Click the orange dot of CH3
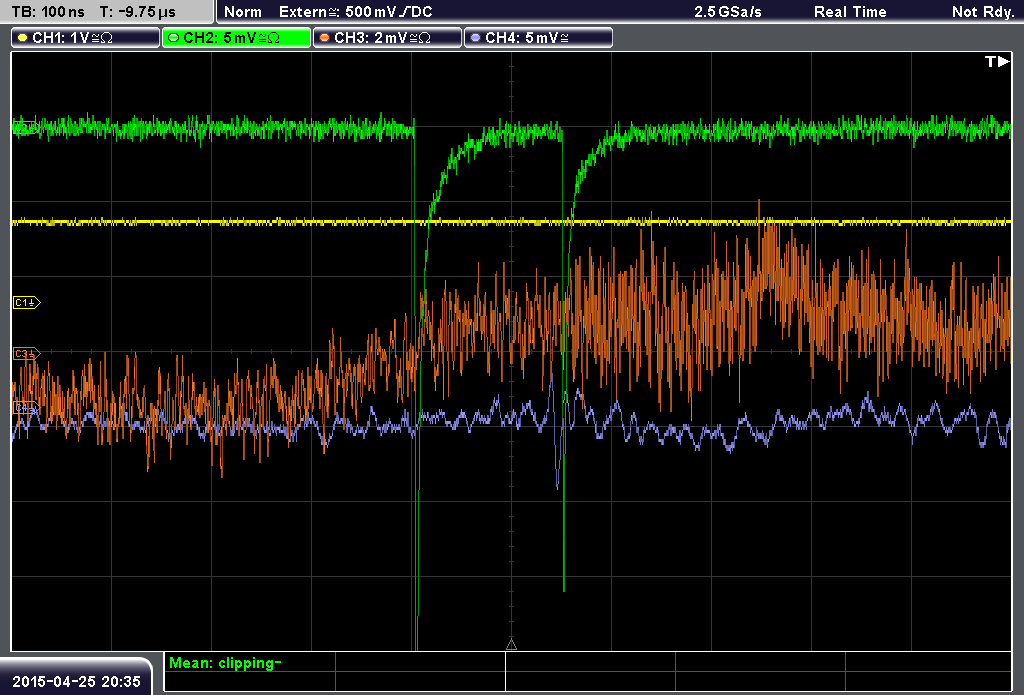Screen dimensions: 1024x695 pos(324,38)
